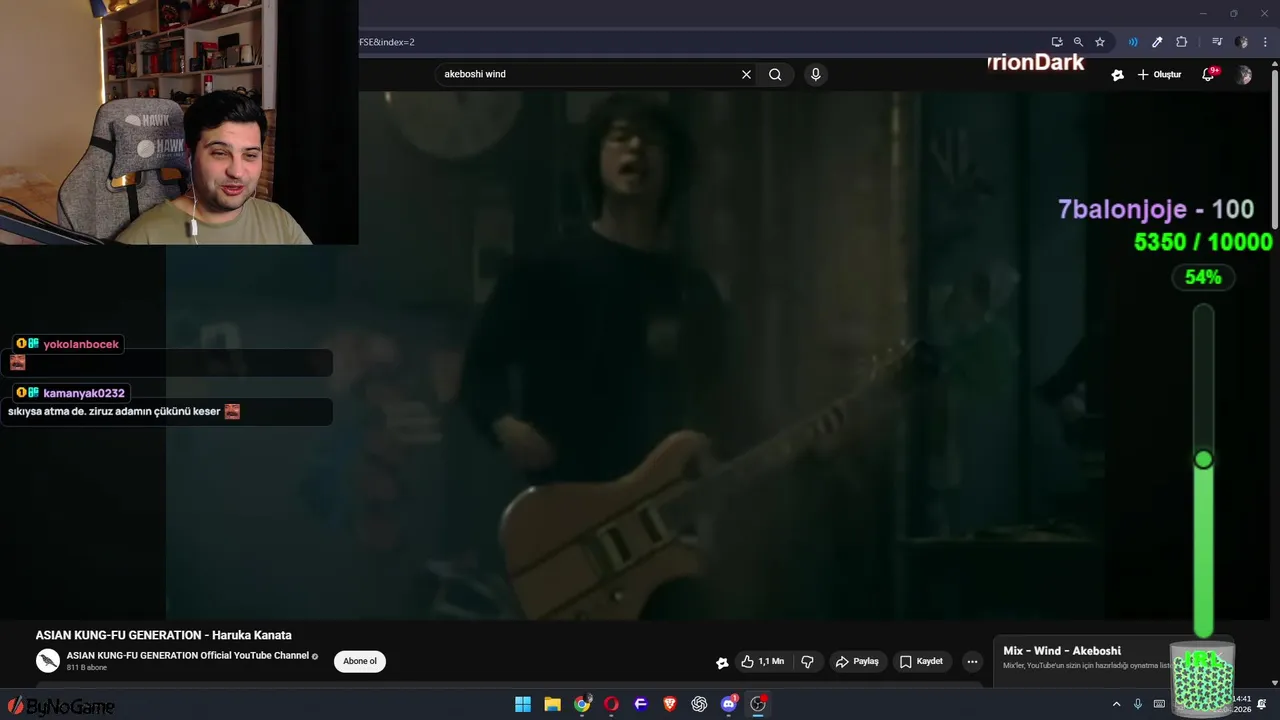Open the purple F app on taskbar
The width and height of the screenshot is (1280, 720).
pyautogui.click(x=641, y=704)
